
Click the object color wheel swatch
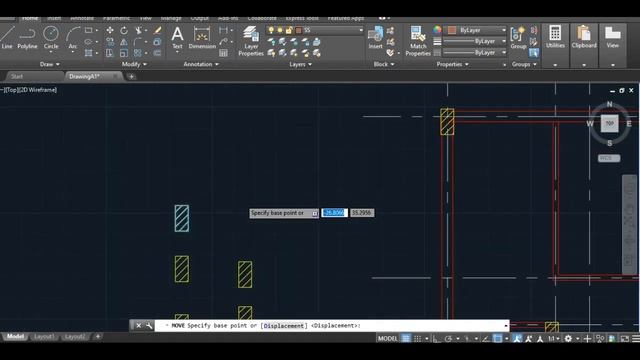click(437, 30)
